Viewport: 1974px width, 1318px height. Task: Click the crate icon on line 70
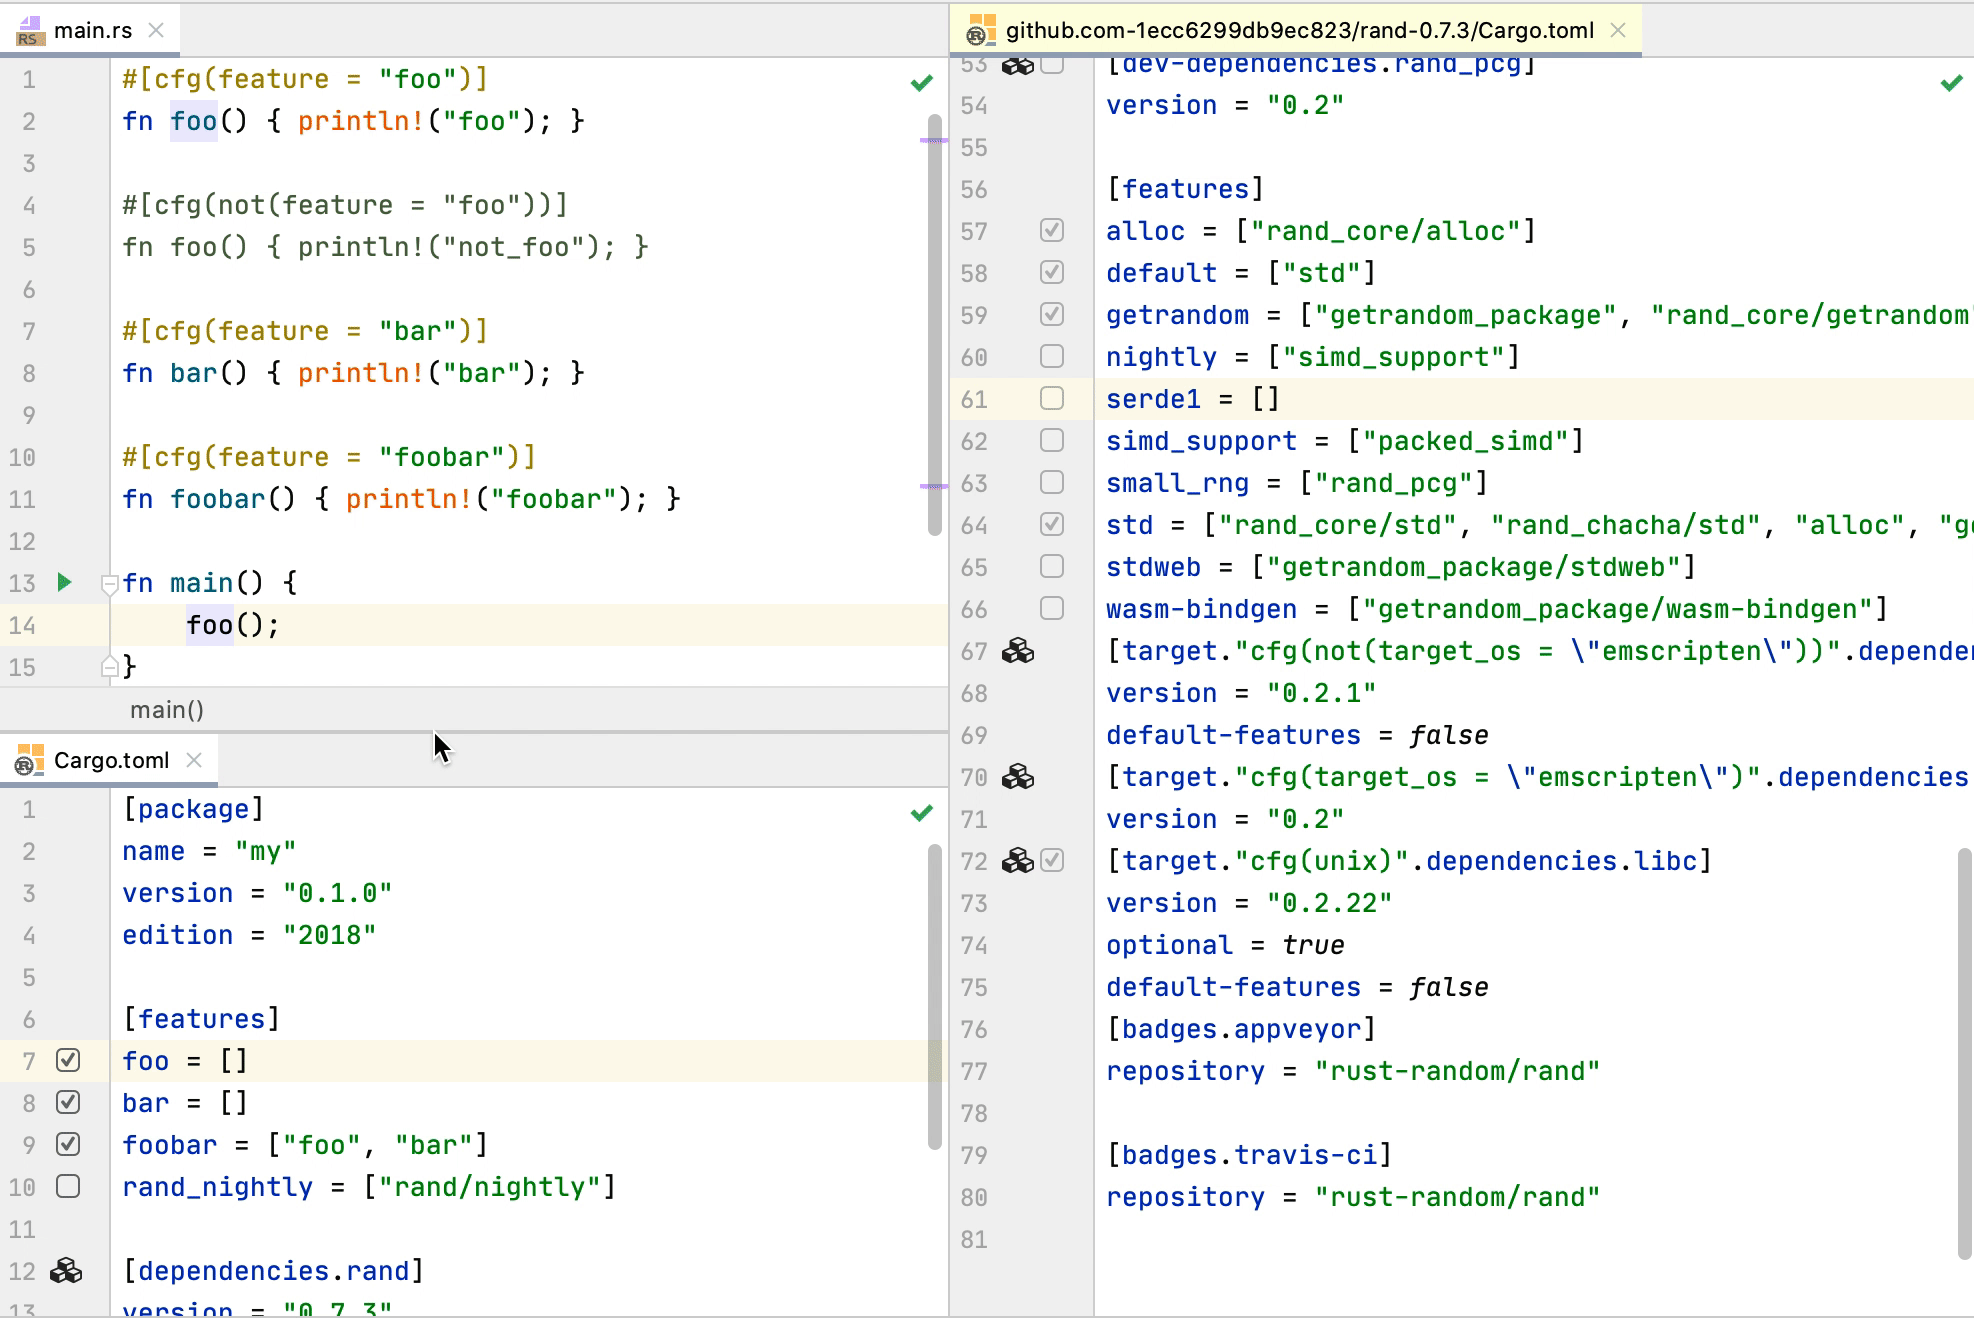tap(1018, 777)
